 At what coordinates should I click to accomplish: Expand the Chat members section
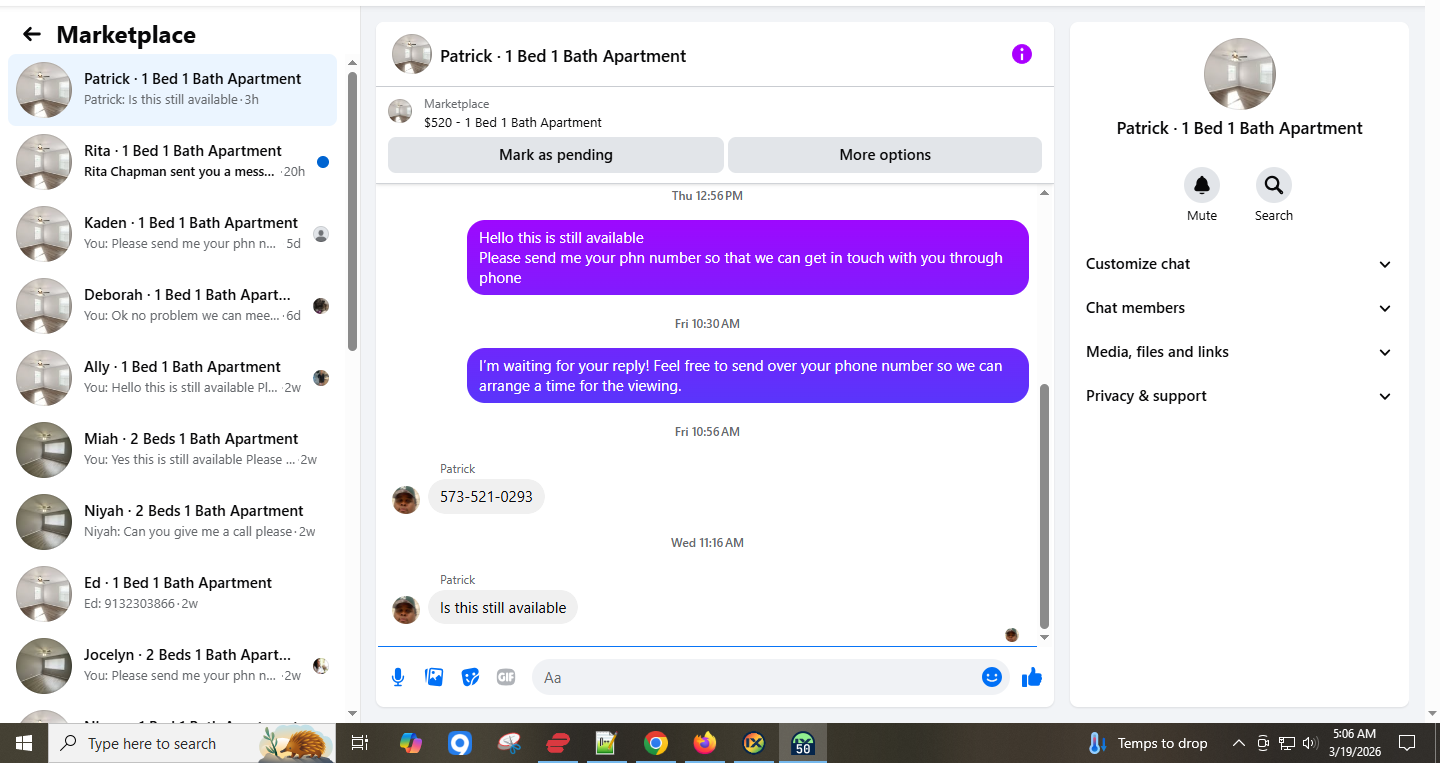[x=1239, y=308]
